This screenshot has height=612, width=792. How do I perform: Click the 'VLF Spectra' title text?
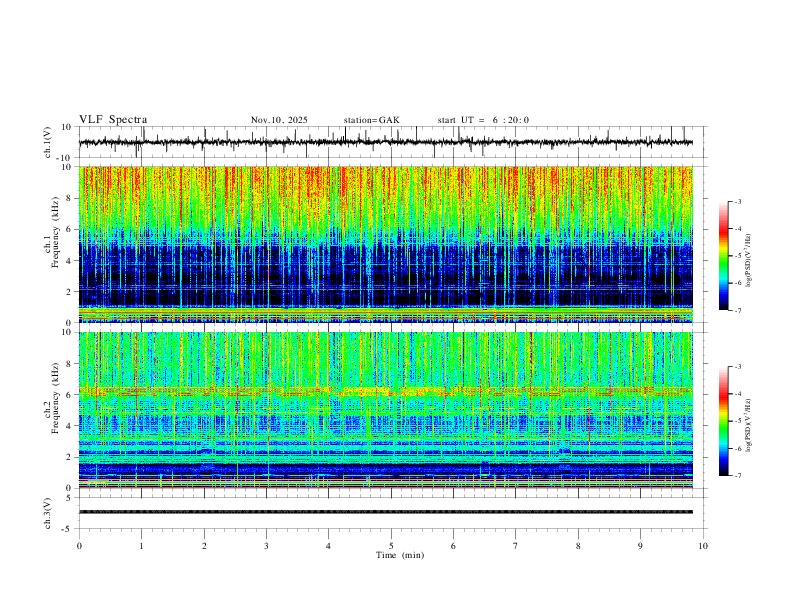[113, 120]
